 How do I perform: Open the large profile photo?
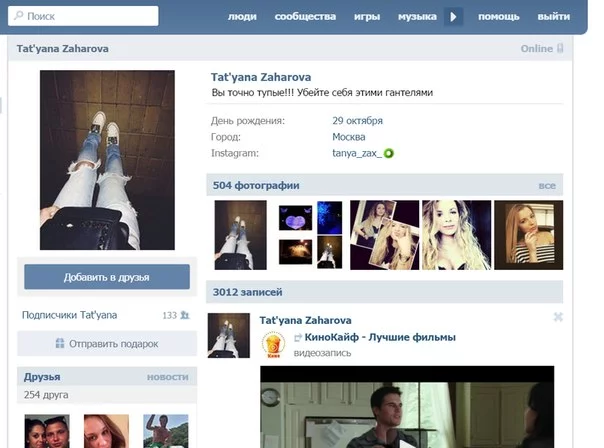(107, 160)
